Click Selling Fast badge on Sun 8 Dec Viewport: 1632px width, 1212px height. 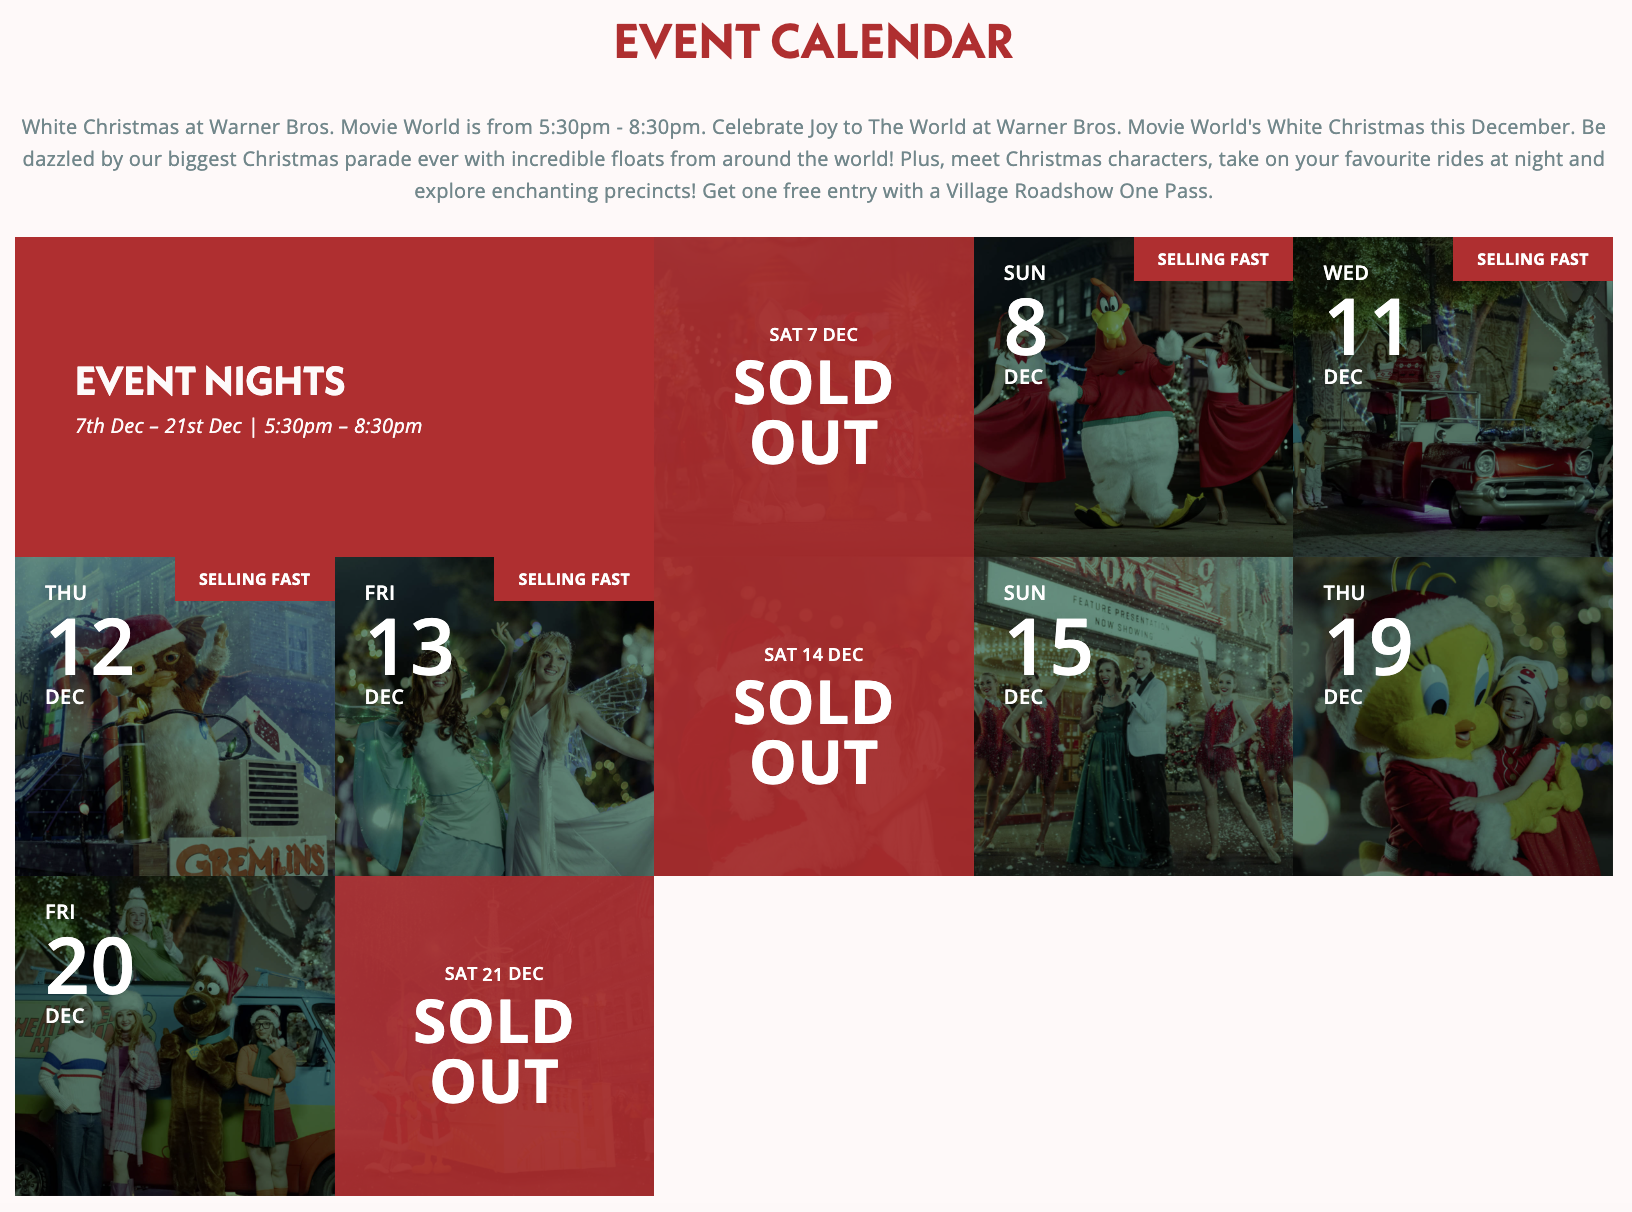click(x=1213, y=259)
